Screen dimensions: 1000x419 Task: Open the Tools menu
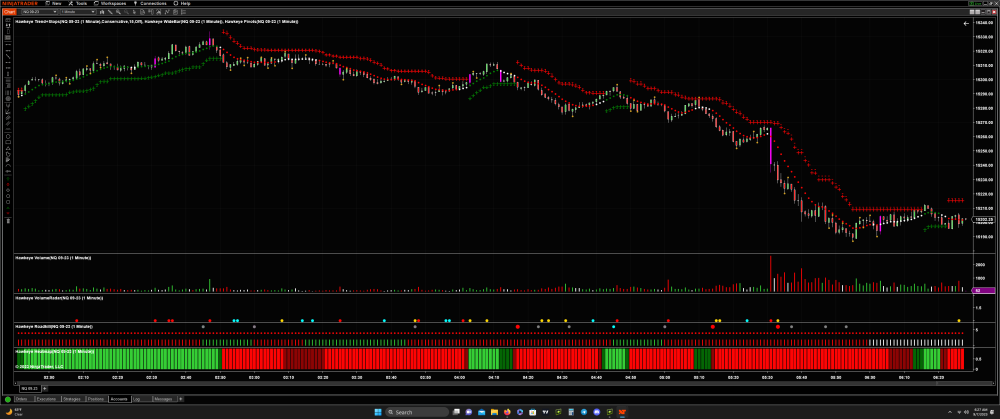[x=83, y=3]
